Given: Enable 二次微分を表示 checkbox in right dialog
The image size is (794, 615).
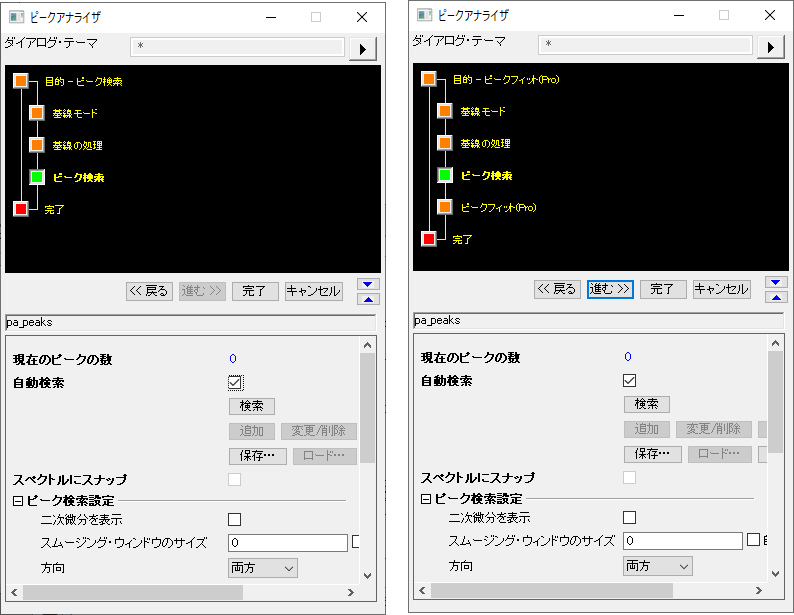Looking at the screenshot, I should [629, 517].
